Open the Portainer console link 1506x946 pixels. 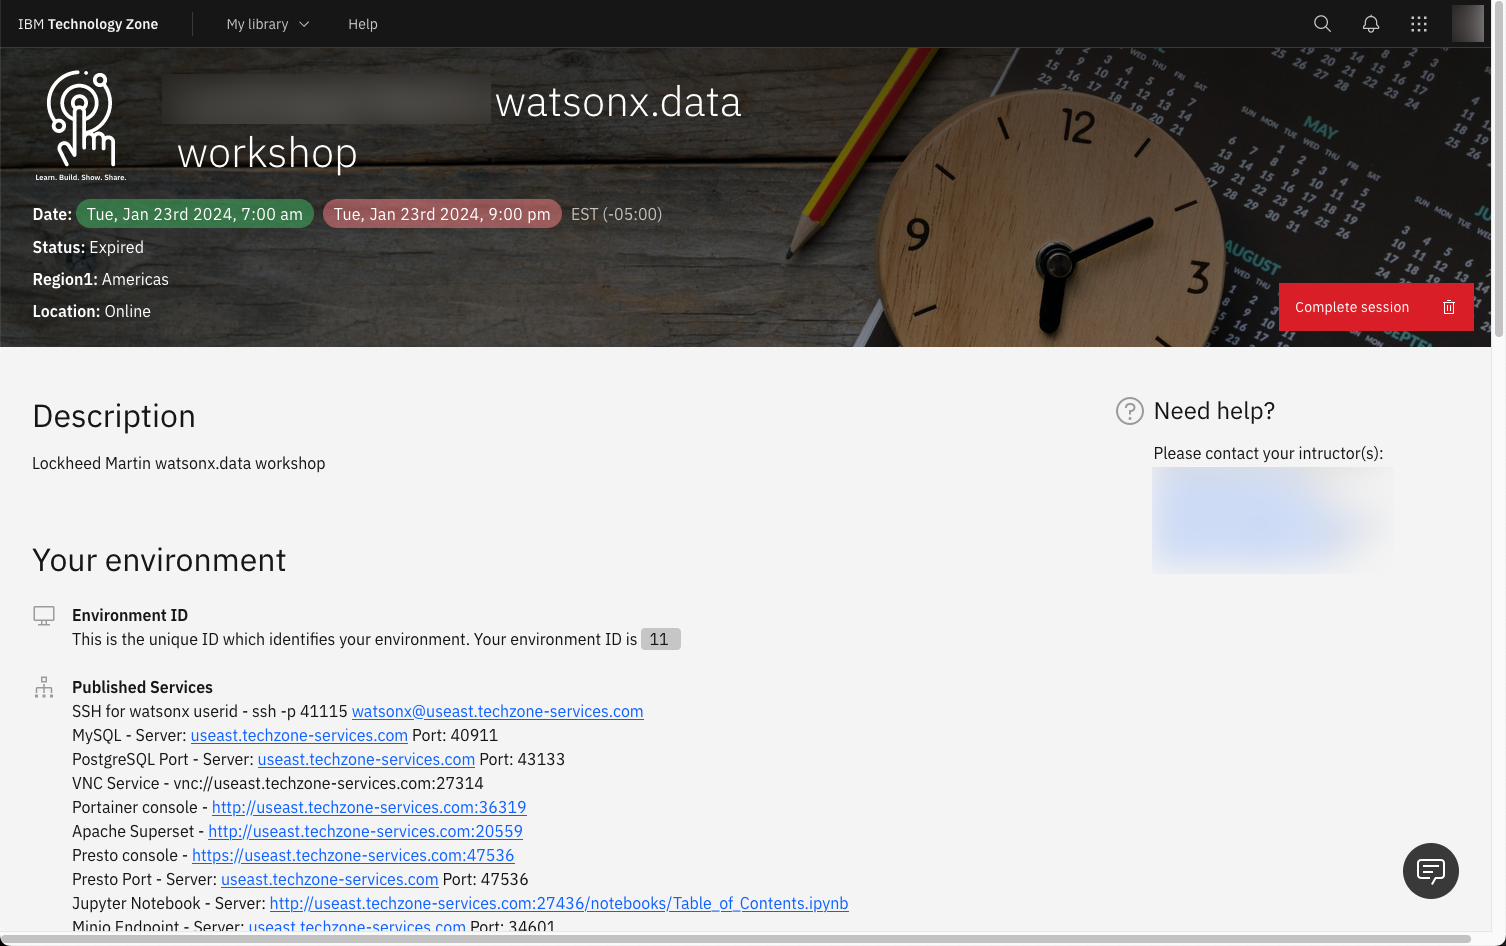click(369, 807)
